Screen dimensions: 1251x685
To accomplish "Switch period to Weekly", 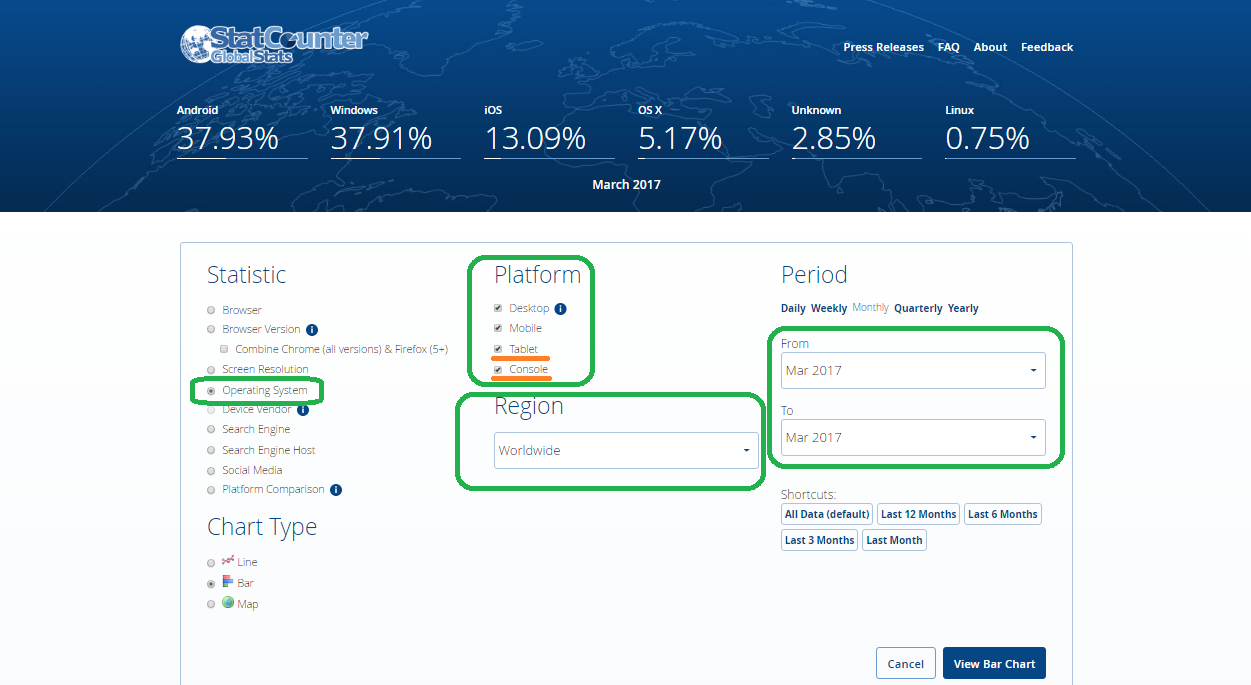I will [x=829, y=308].
